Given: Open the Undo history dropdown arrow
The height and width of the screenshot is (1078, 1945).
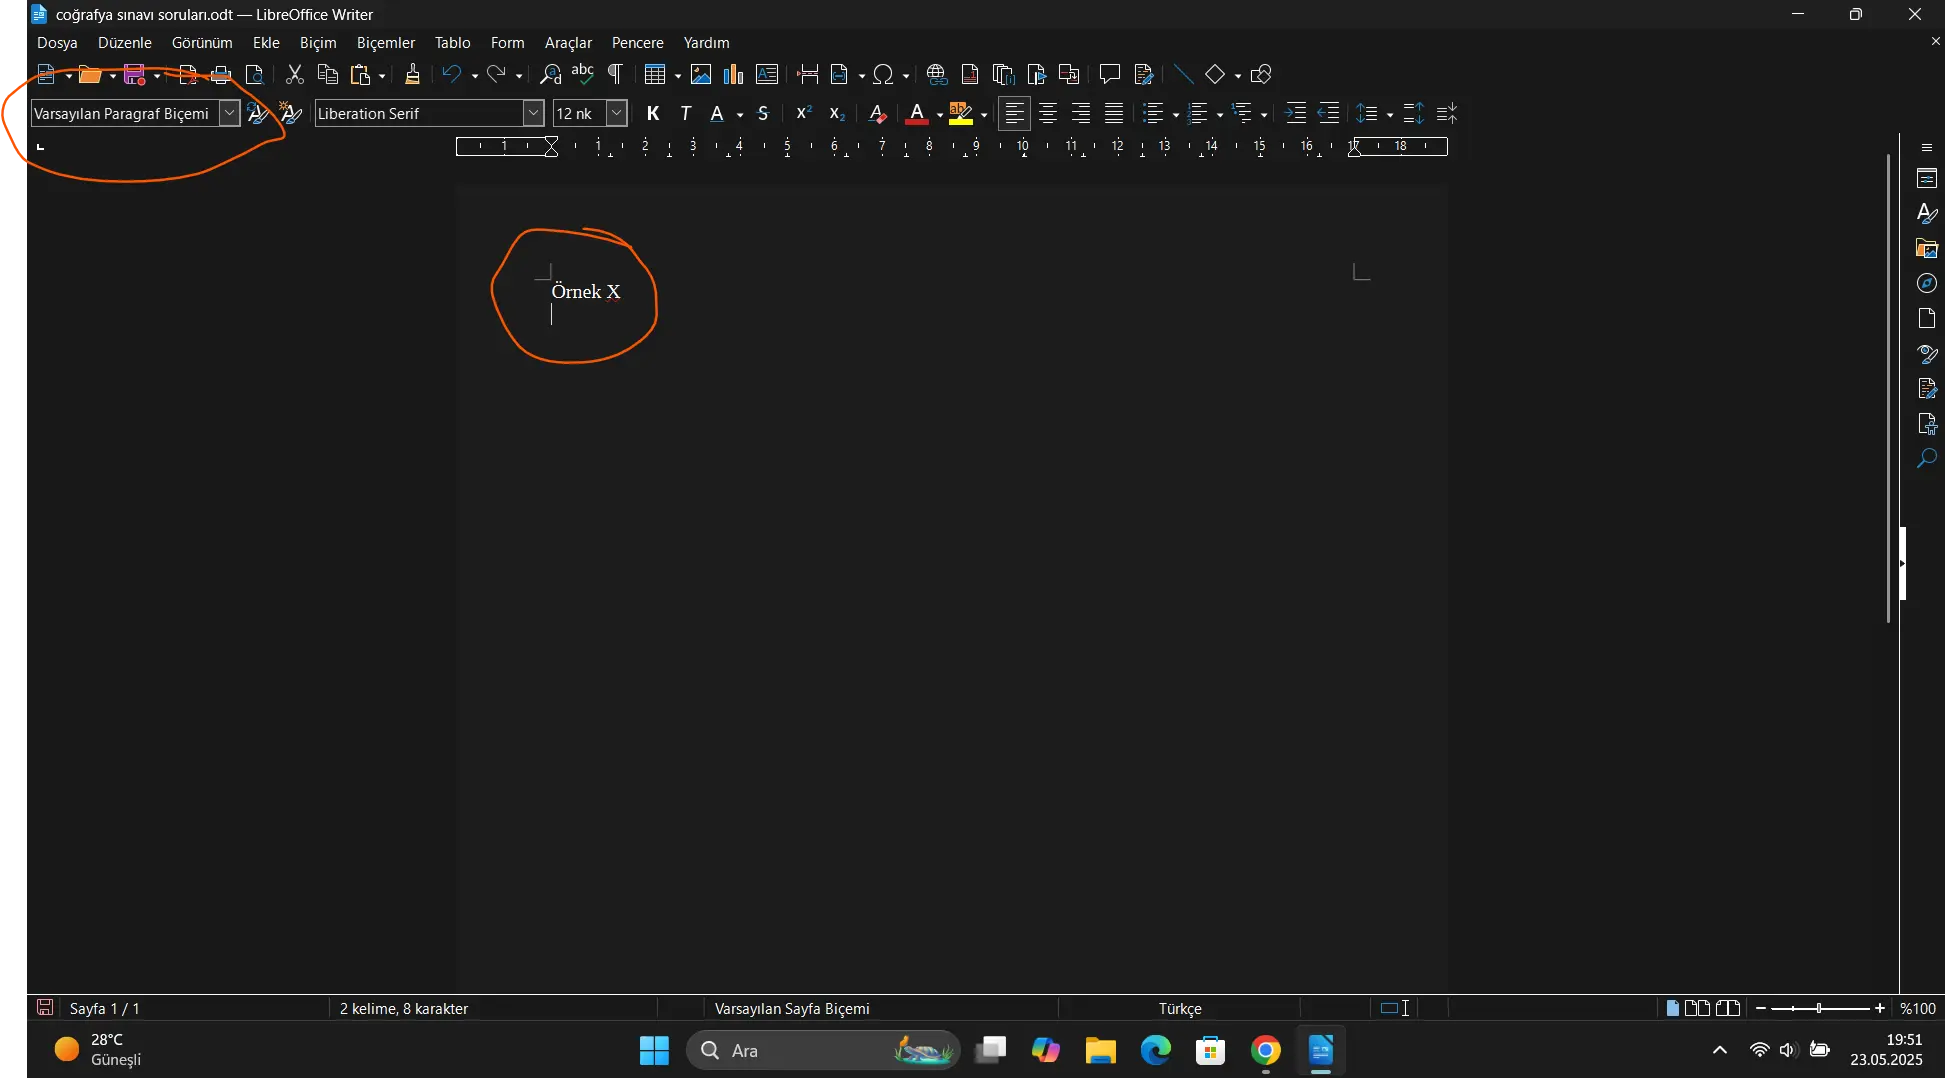Looking at the screenshot, I should [x=474, y=75].
